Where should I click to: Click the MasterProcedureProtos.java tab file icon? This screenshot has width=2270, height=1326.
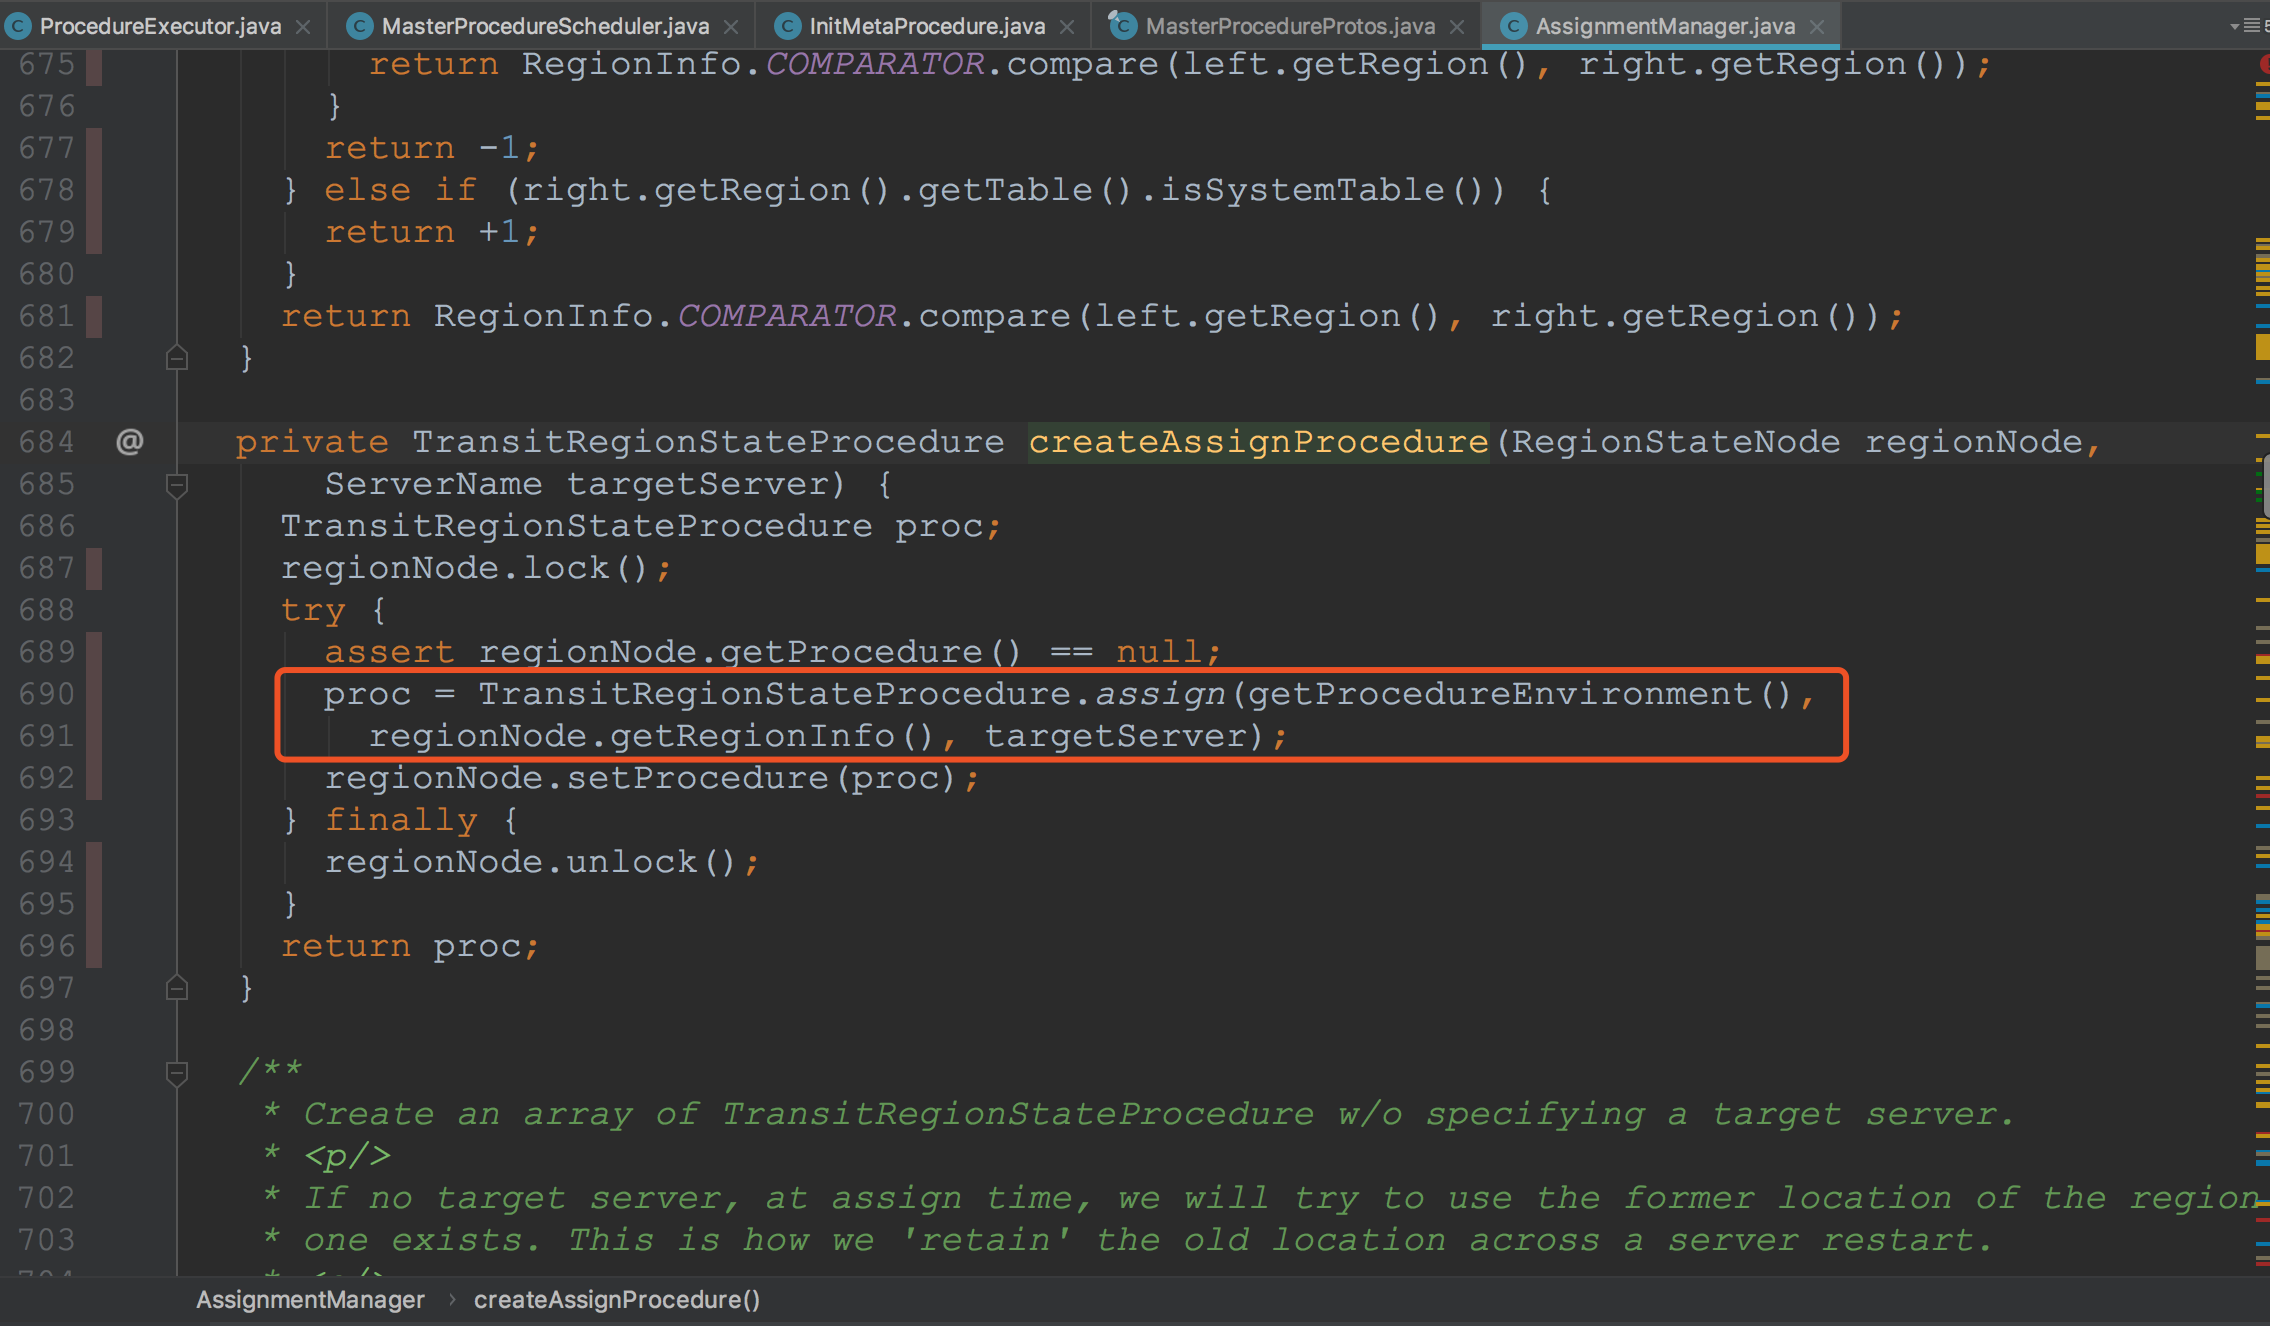point(1123,25)
